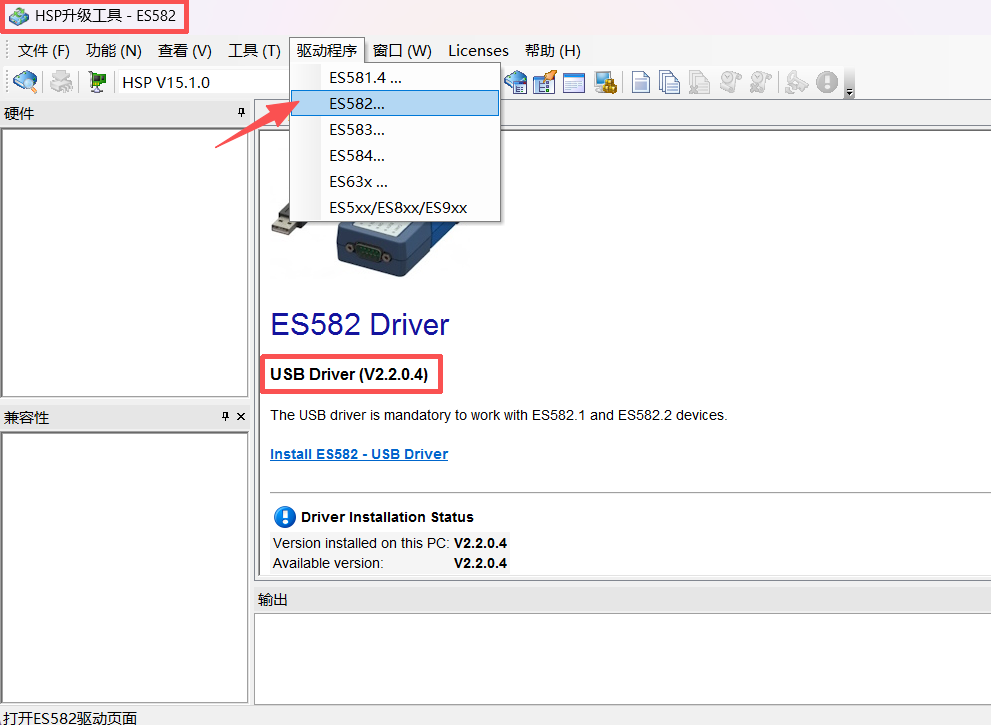The width and height of the screenshot is (991, 725).
Task: Click the computer with gold boxes icon
Action: (605, 83)
